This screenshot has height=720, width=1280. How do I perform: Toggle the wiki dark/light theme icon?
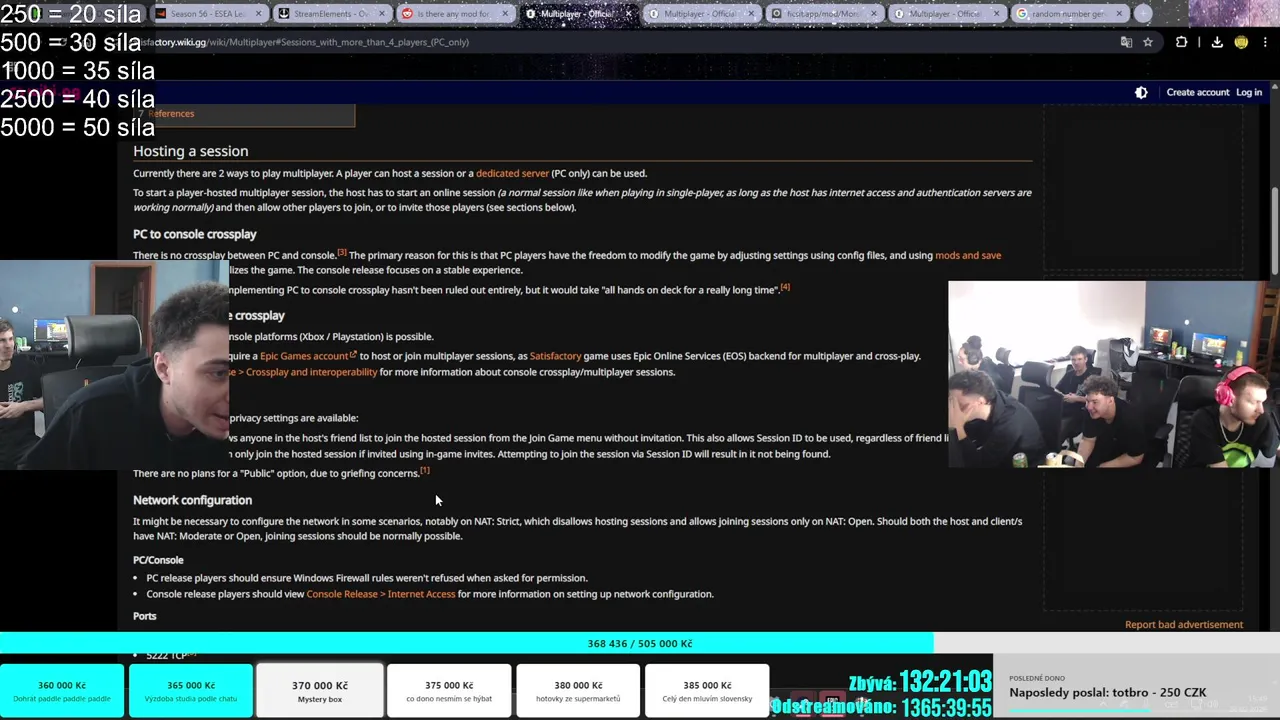pos(1141,92)
